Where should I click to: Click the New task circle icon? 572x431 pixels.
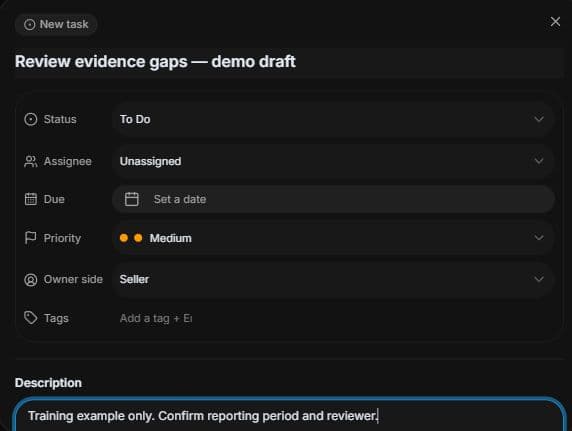click(x=30, y=25)
